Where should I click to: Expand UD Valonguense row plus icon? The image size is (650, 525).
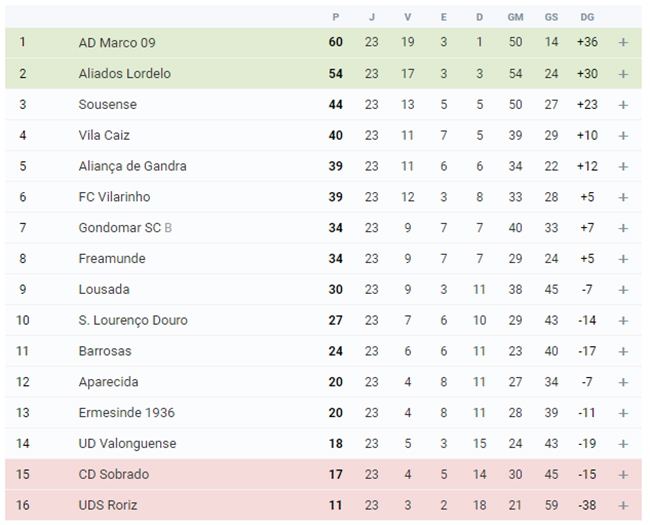click(x=623, y=443)
